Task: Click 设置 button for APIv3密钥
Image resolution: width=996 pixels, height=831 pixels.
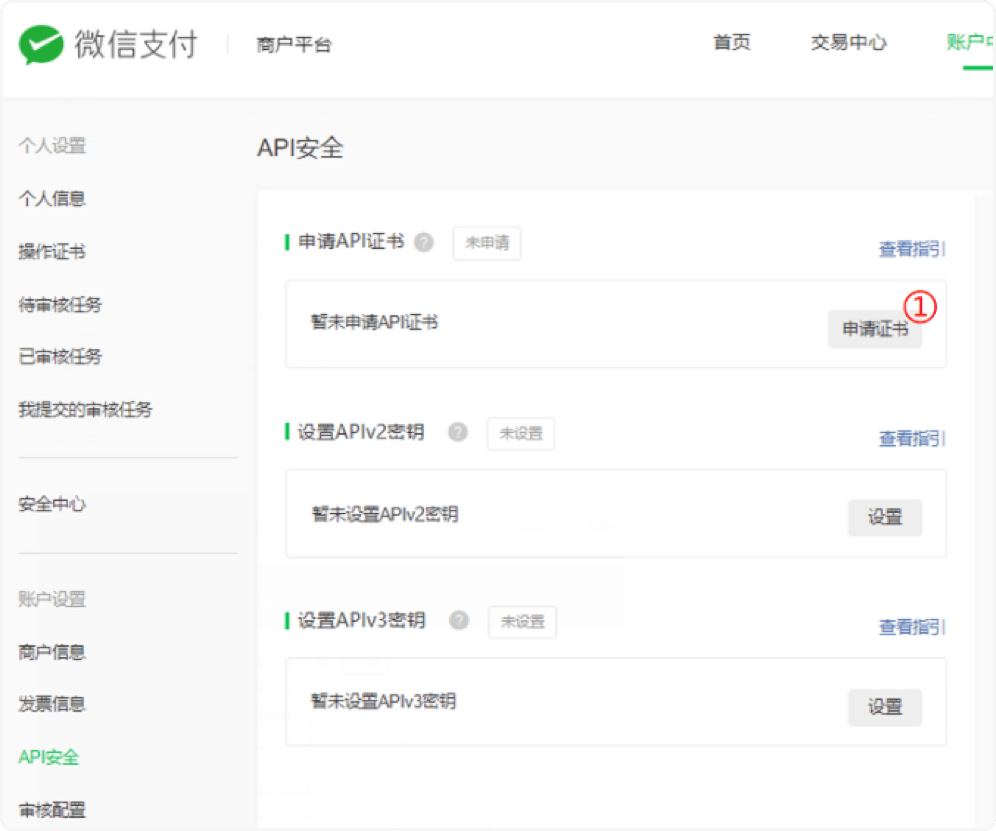Action: [x=885, y=707]
